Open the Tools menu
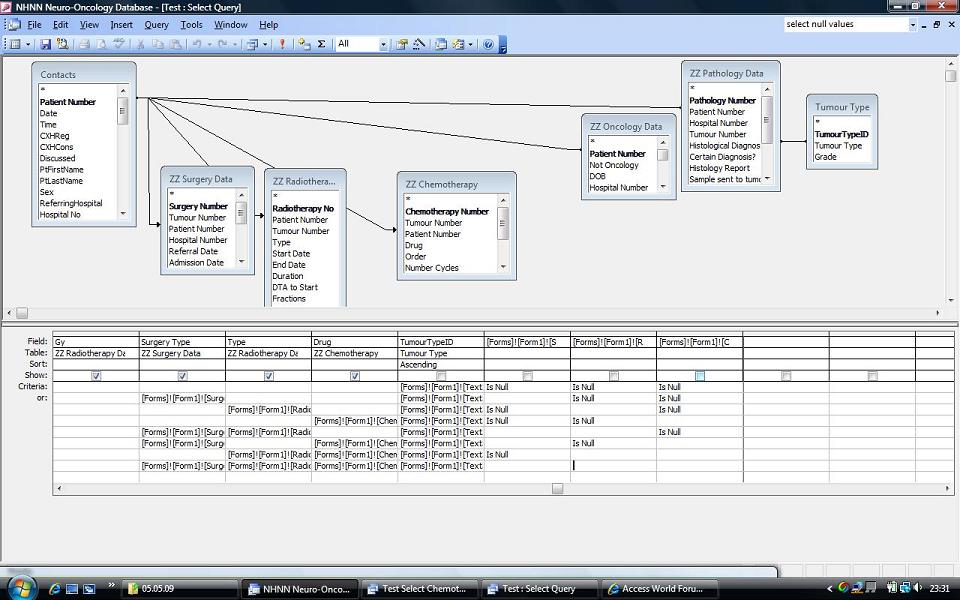The image size is (960, 600). click(x=191, y=24)
